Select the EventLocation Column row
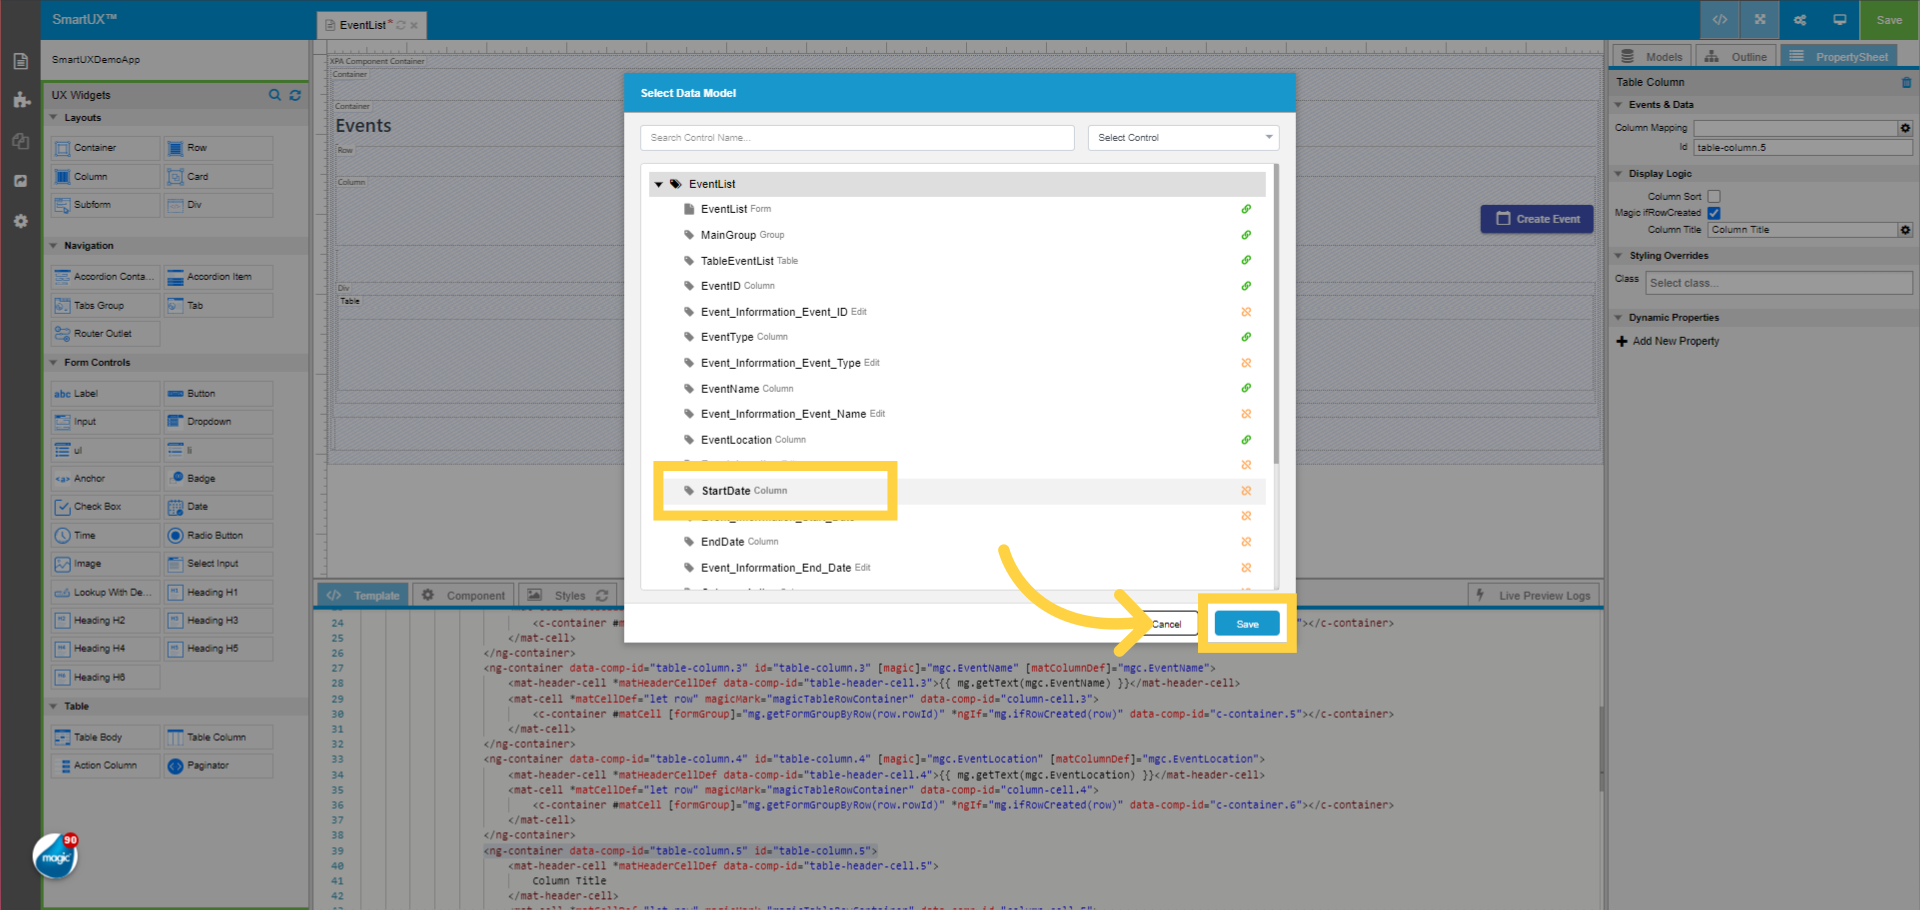Image resolution: width=1920 pixels, height=910 pixels. pyautogui.click(x=958, y=440)
